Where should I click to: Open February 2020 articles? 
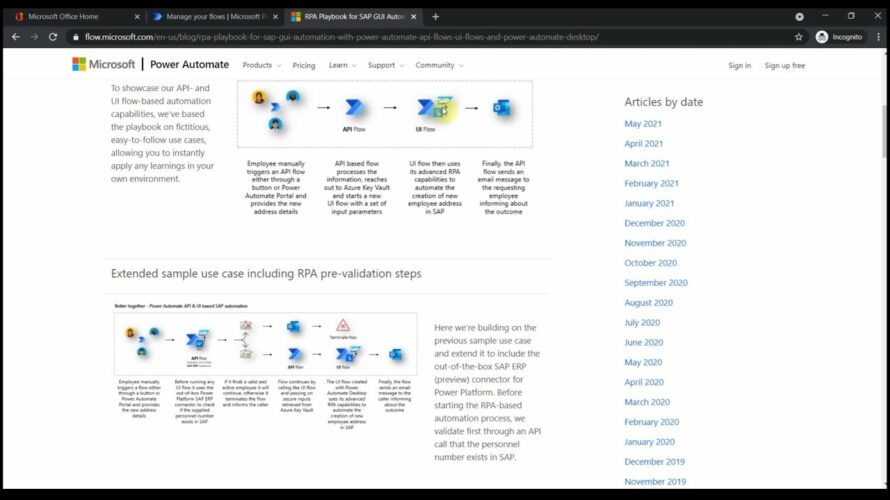coord(652,422)
